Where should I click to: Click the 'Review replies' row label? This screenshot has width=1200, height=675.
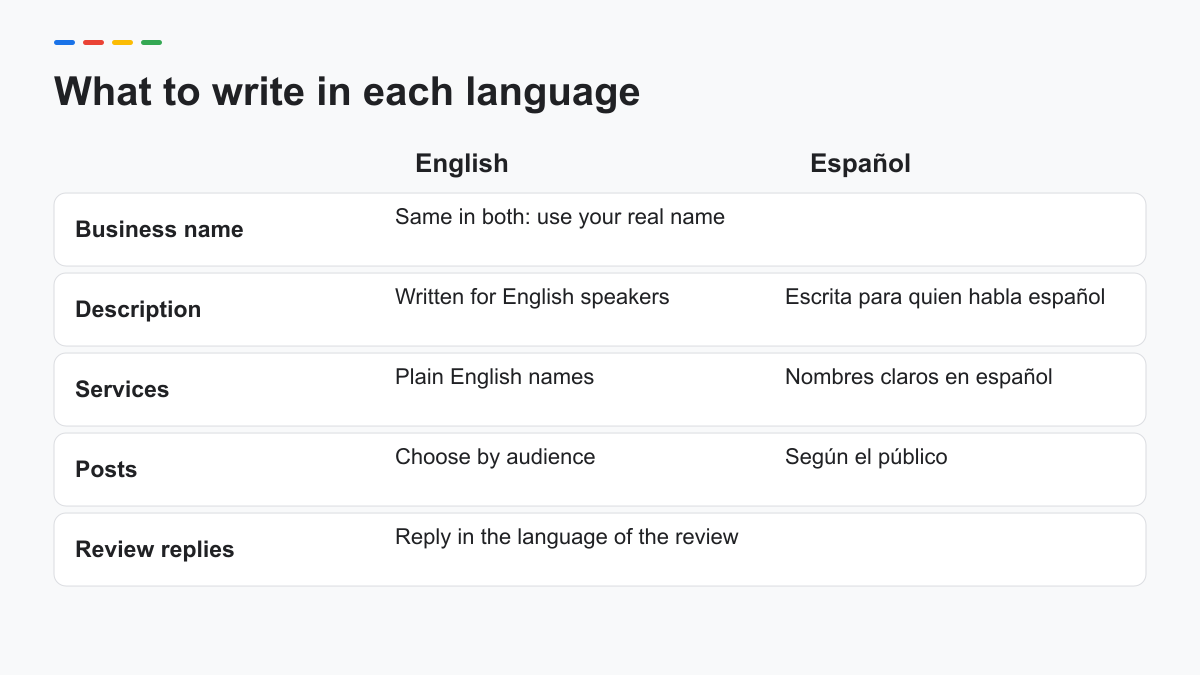[x=155, y=549]
